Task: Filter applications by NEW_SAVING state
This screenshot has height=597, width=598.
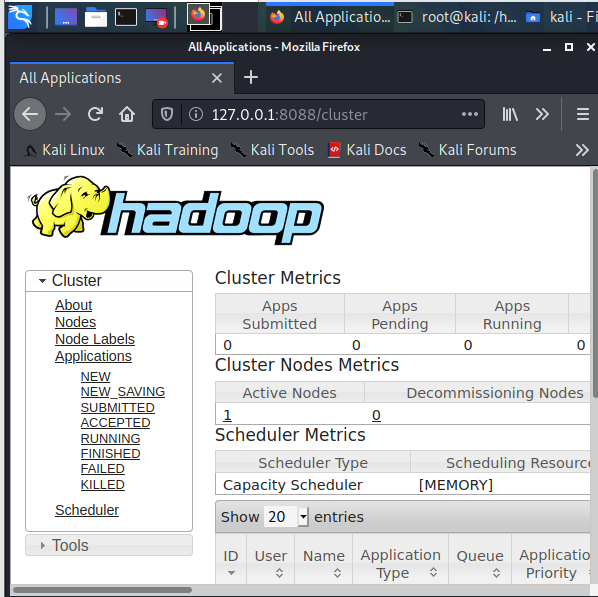Action: pos(123,392)
